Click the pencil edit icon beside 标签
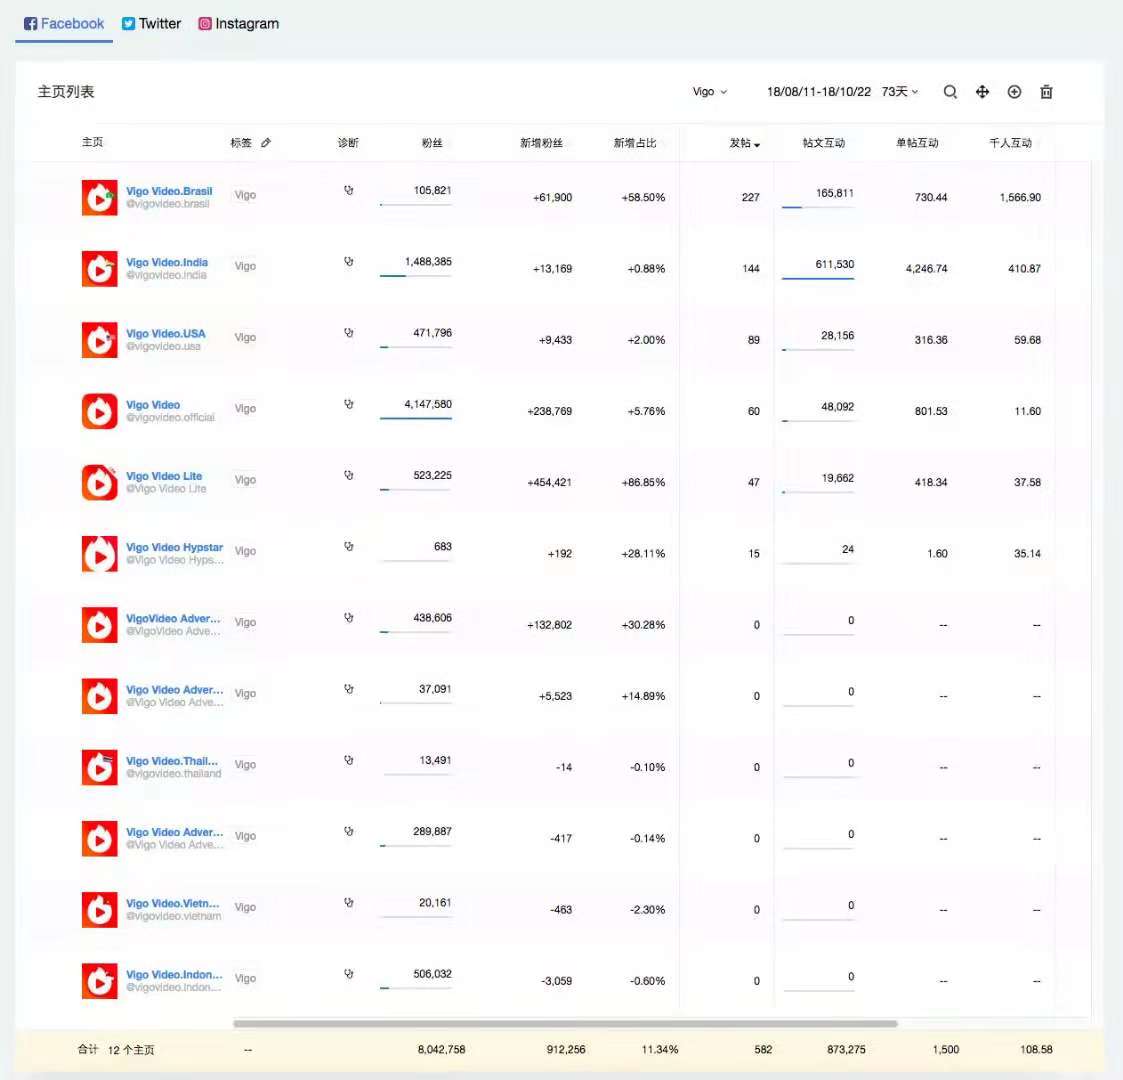 click(x=266, y=143)
